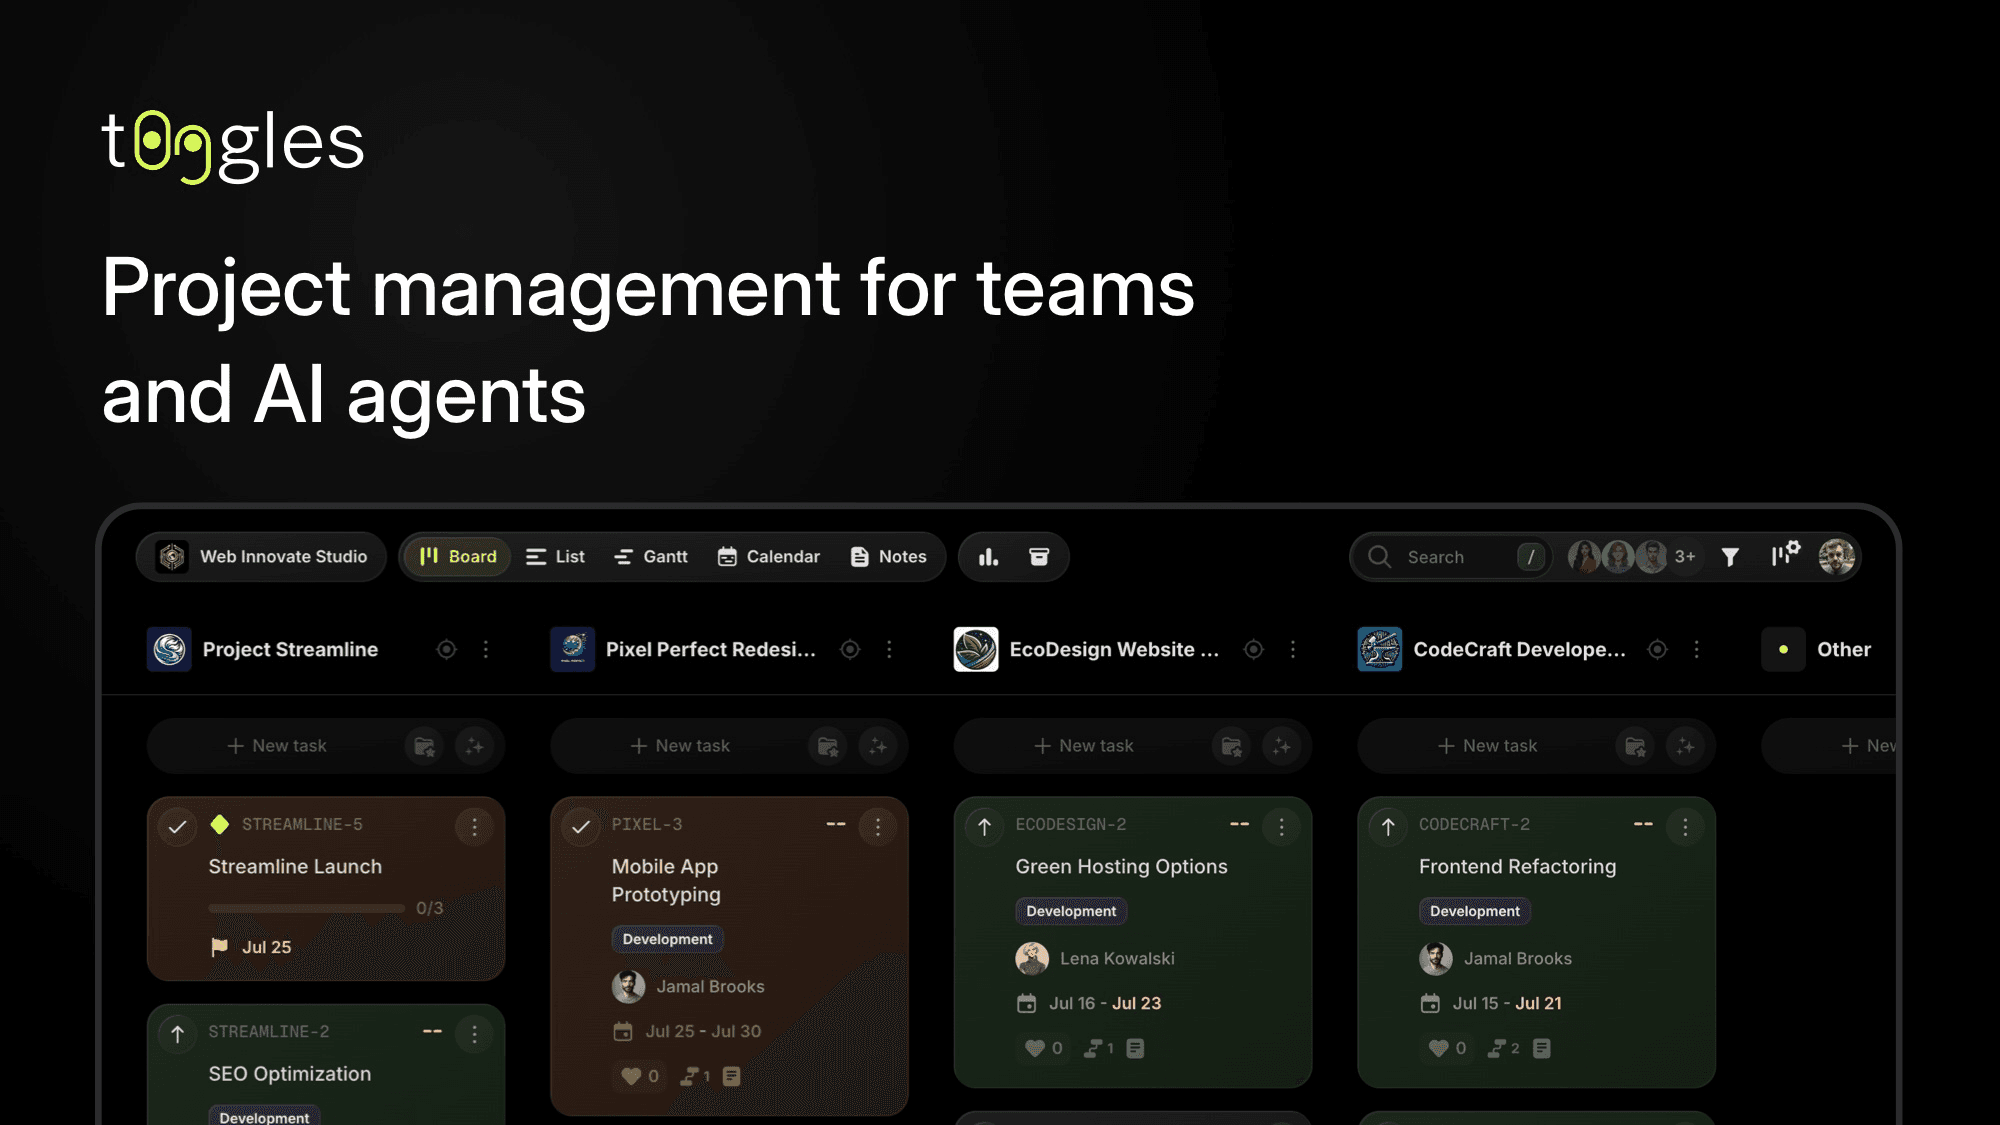Click the calendar icon beside Jul 25 - Jul 30
2000x1125 pixels.
click(x=623, y=1031)
